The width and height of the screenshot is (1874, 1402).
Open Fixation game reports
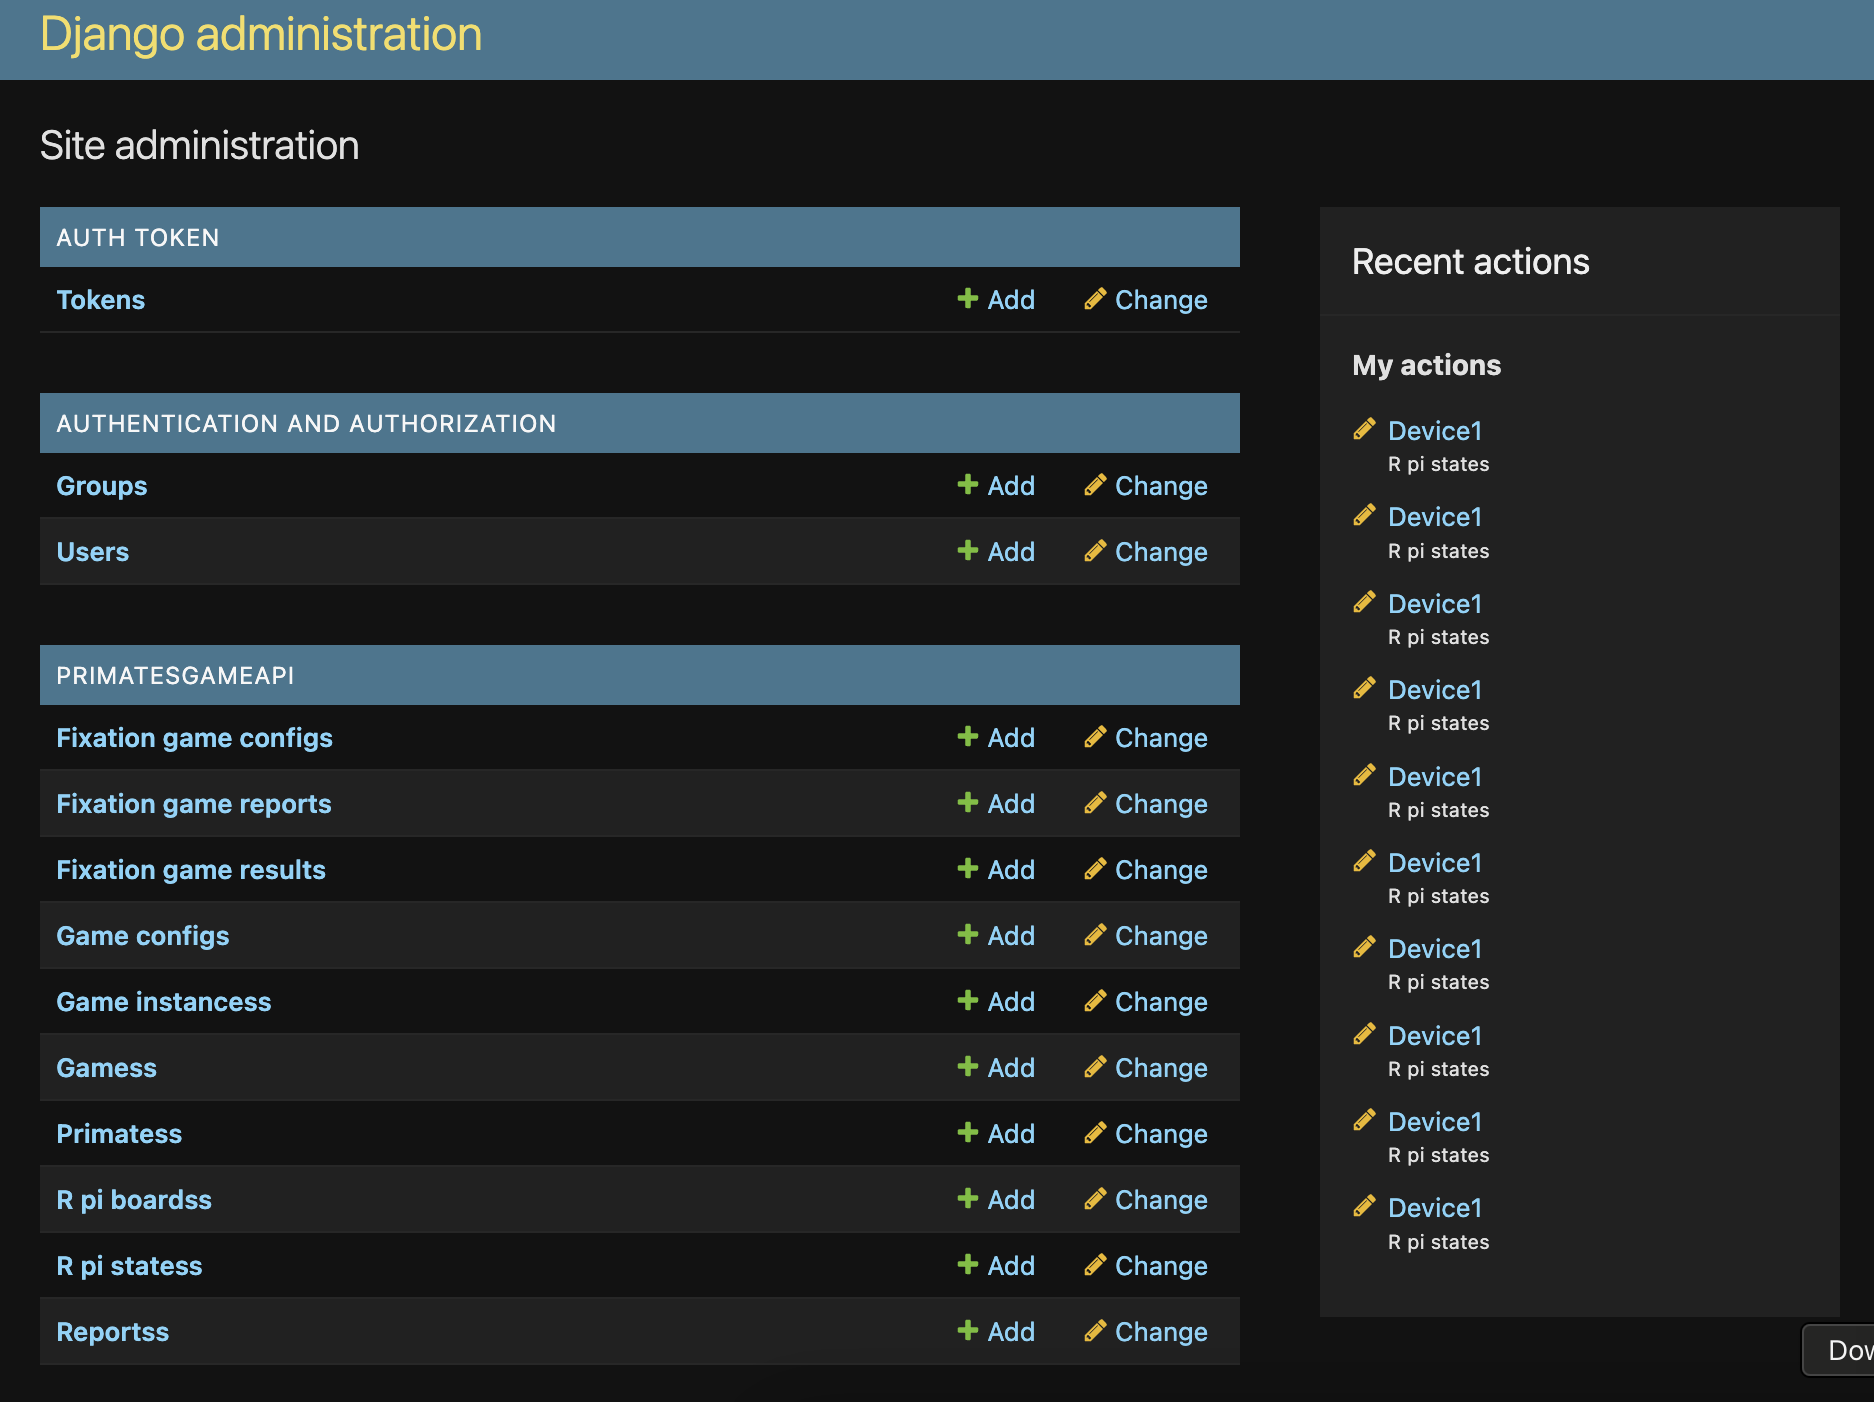point(194,804)
